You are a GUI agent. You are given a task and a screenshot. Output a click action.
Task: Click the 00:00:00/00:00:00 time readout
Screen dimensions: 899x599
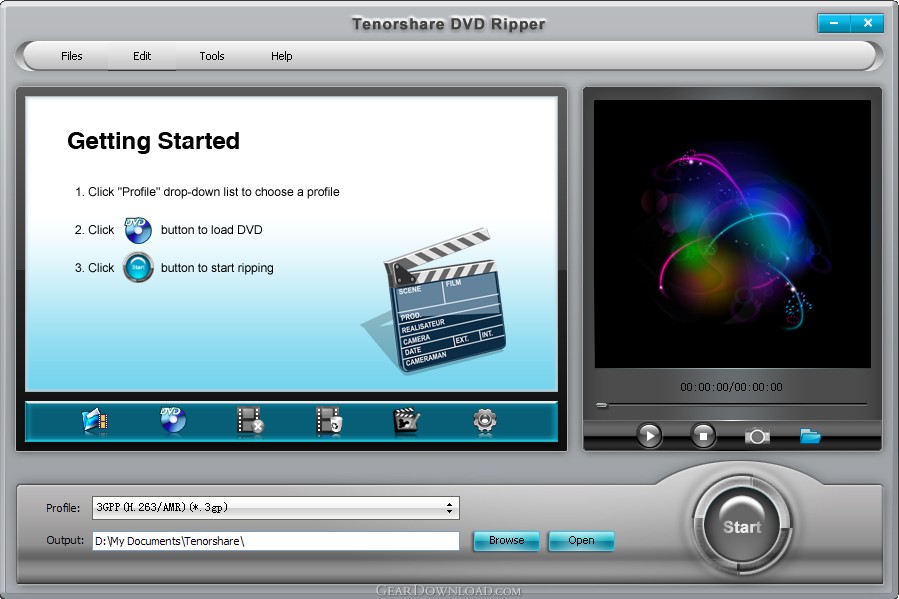coord(731,387)
